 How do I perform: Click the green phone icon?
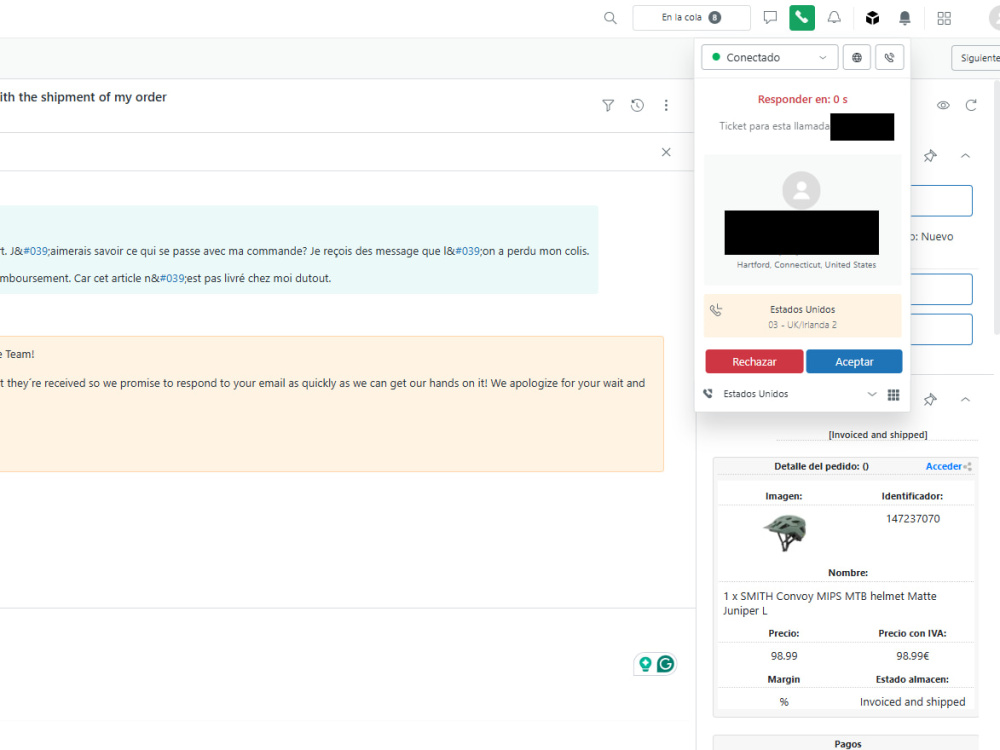click(802, 17)
